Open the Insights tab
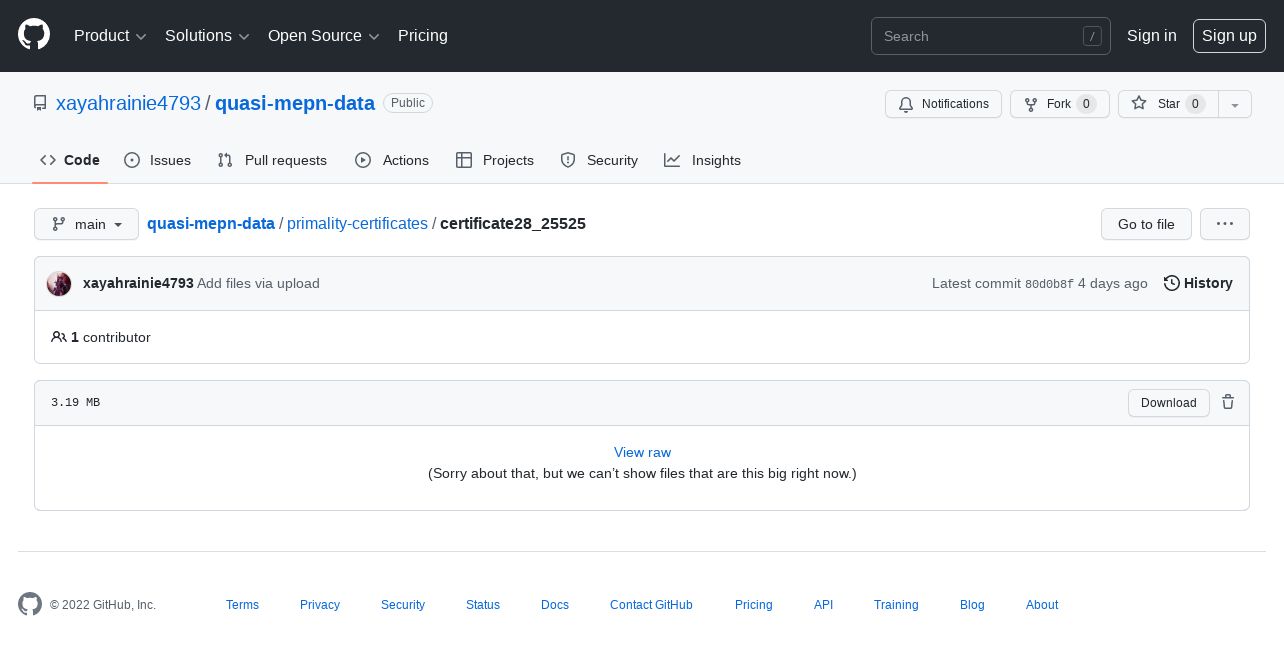Screen dimensions: 1284x666 point(703,160)
